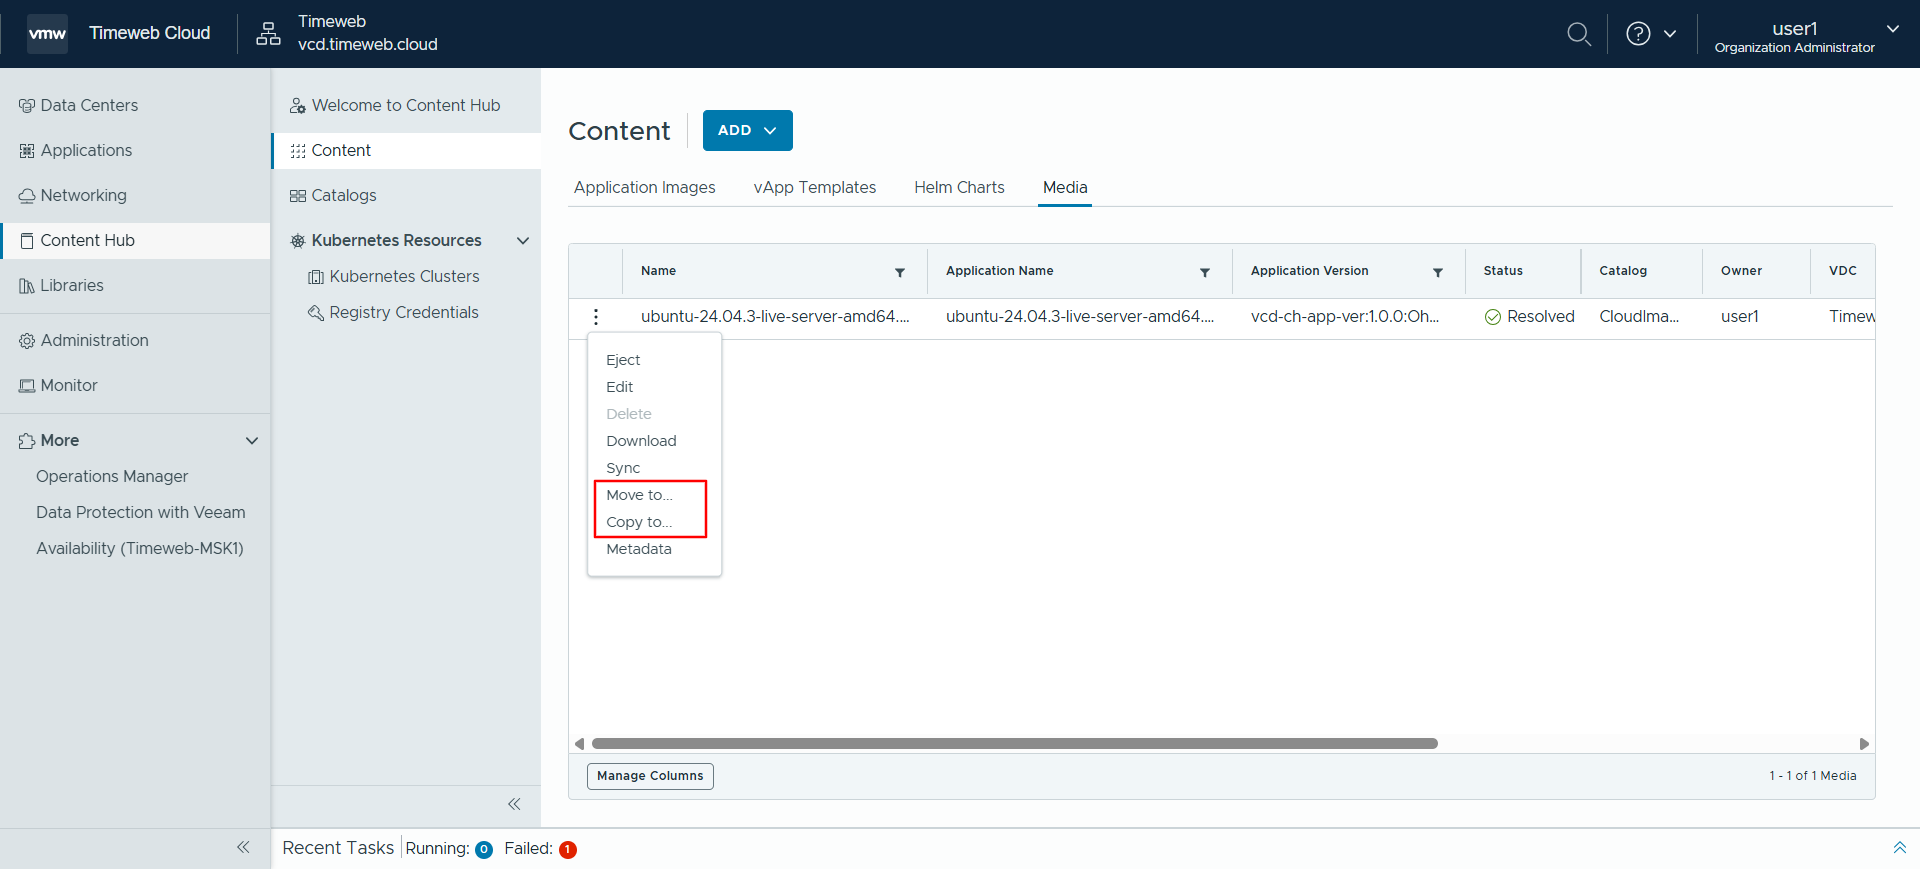Switch to the Application Images tab
Image resolution: width=1920 pixels, height=869 pixels.
click(x=645, y=188)
